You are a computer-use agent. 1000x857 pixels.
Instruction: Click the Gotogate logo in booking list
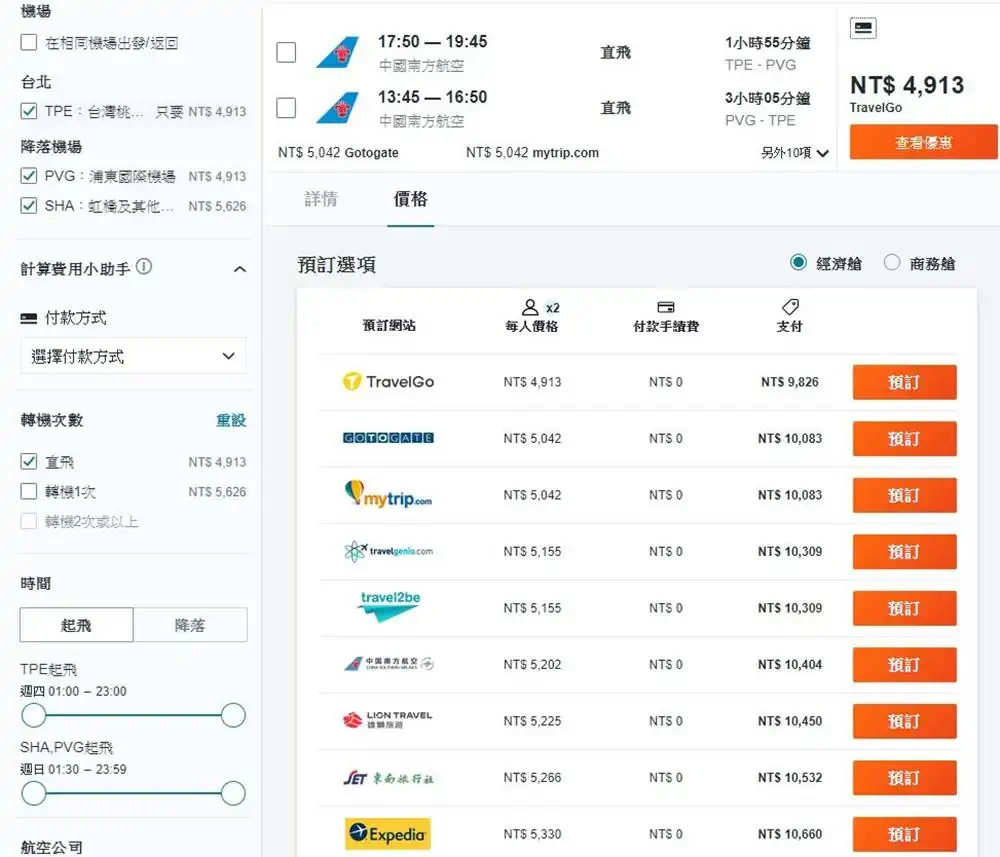[x=388, y=438]
